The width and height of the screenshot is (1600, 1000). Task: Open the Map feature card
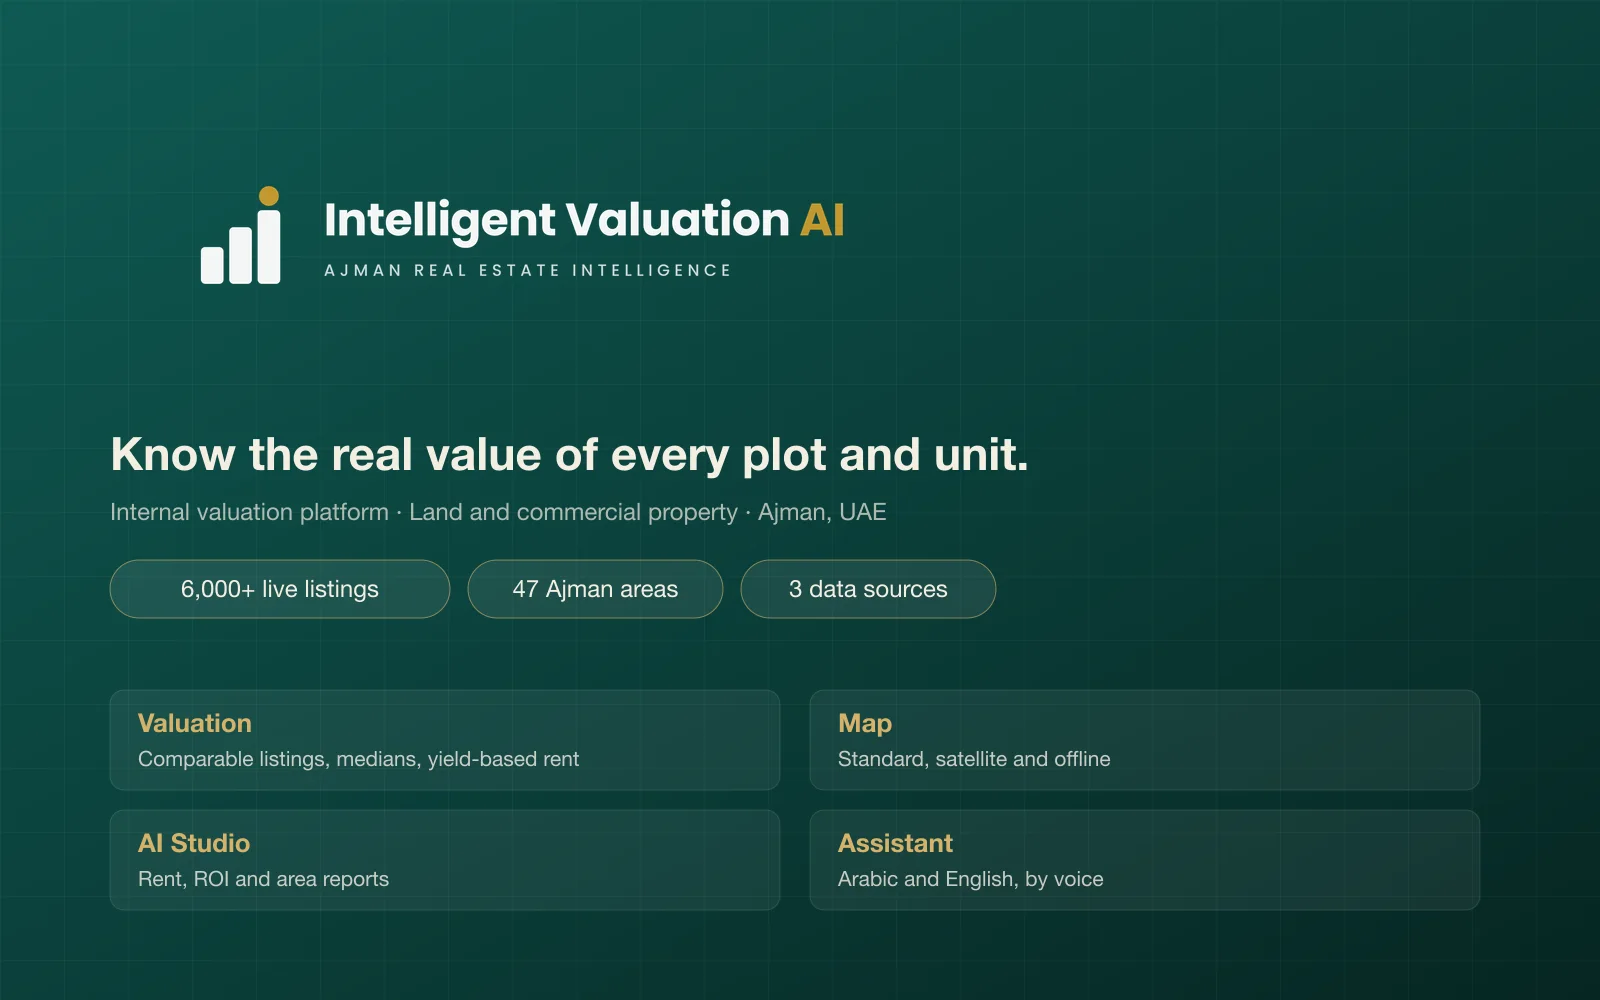1145,740
